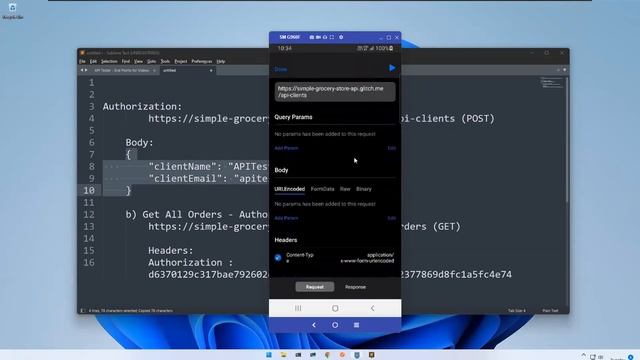Viewport: 640px width, 360px height.
Task: Click the Sublime tab-navigation right arrow
Action: (x=86, y=70)
